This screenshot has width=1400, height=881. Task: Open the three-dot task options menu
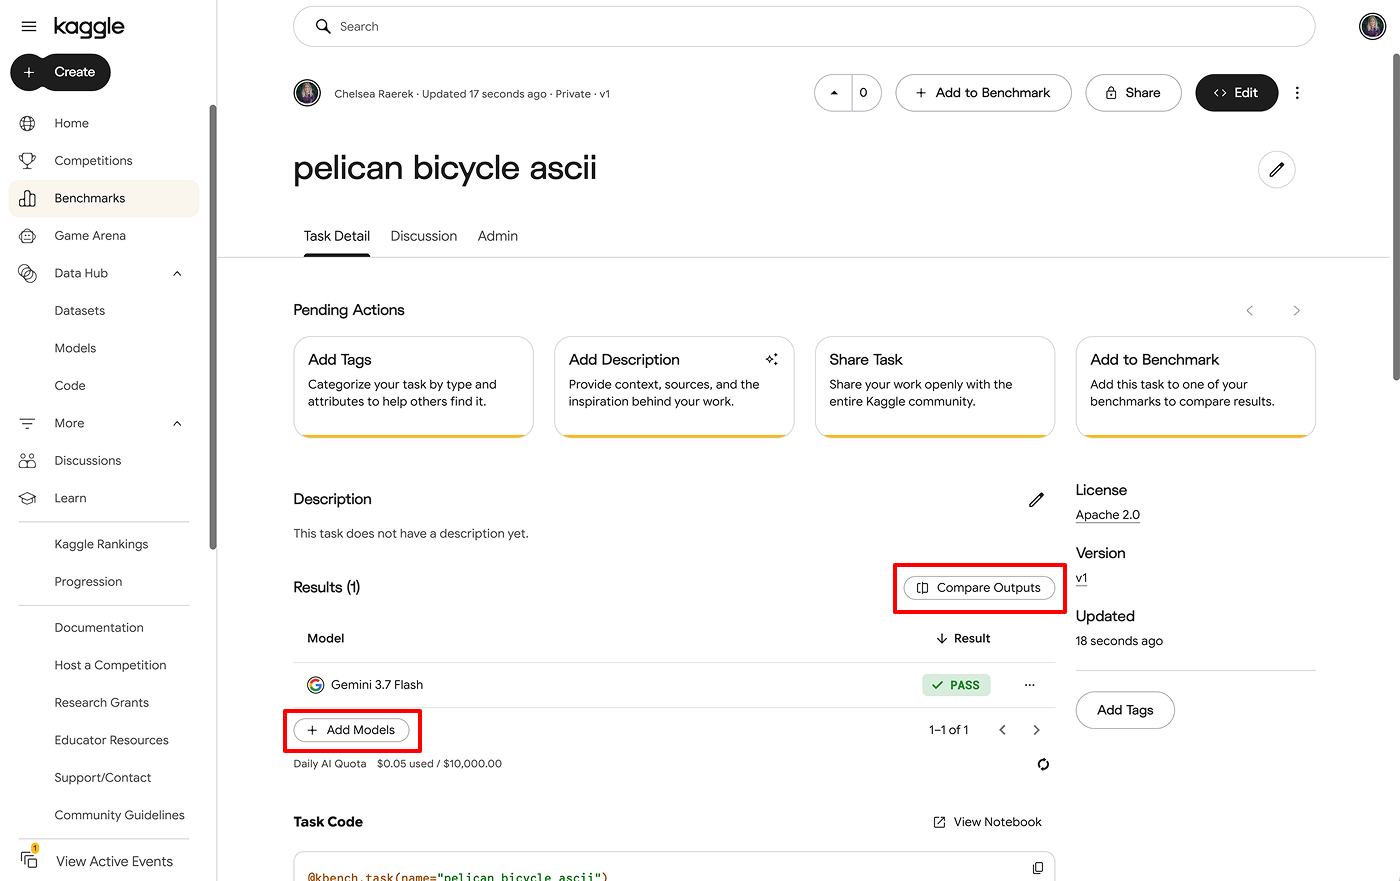point(1297,93)
